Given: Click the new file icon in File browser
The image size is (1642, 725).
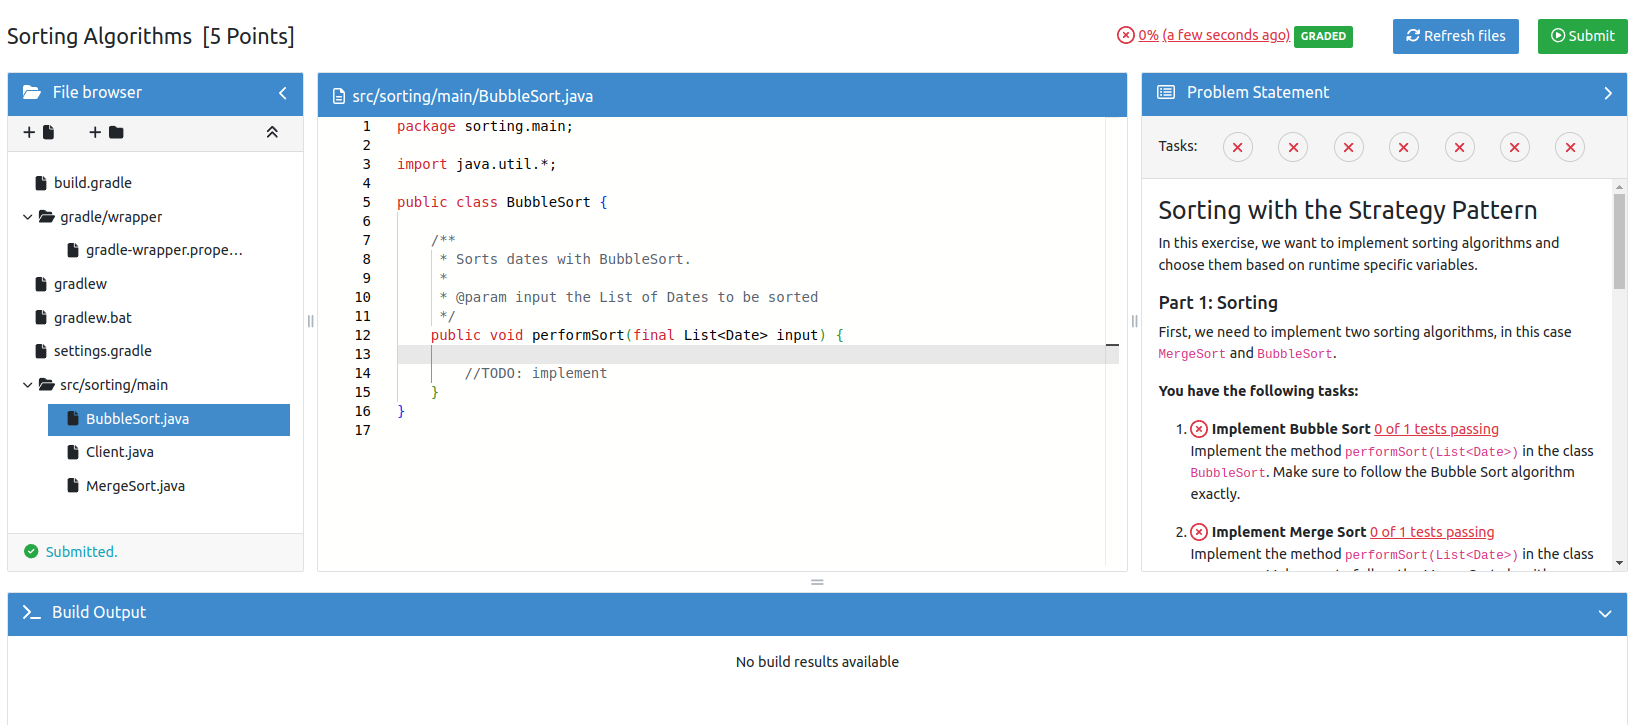Looking at the screenshot, I should pos(39,132).
